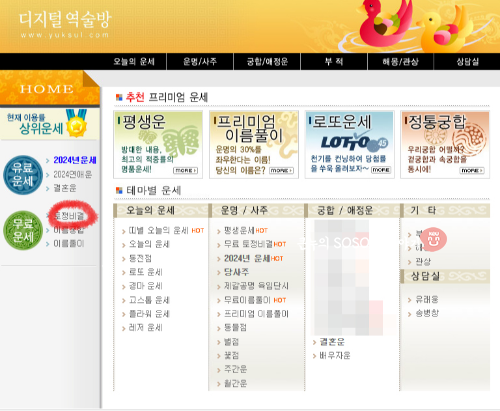Image resolution: width=500 pixels, height=411 pixels.
Task: Open 띠별 오늘의 운세 link
Action: point(159,230)
